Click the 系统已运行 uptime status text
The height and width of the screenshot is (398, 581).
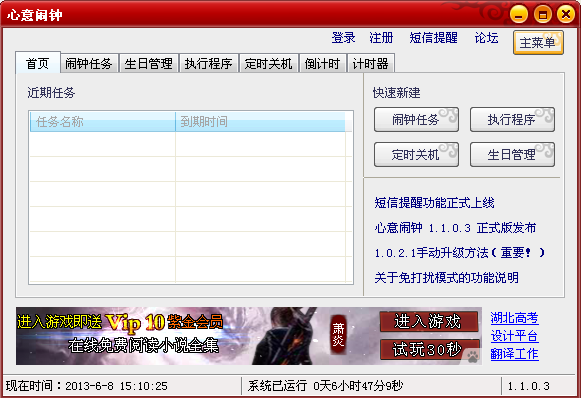(x=325, y=386)
